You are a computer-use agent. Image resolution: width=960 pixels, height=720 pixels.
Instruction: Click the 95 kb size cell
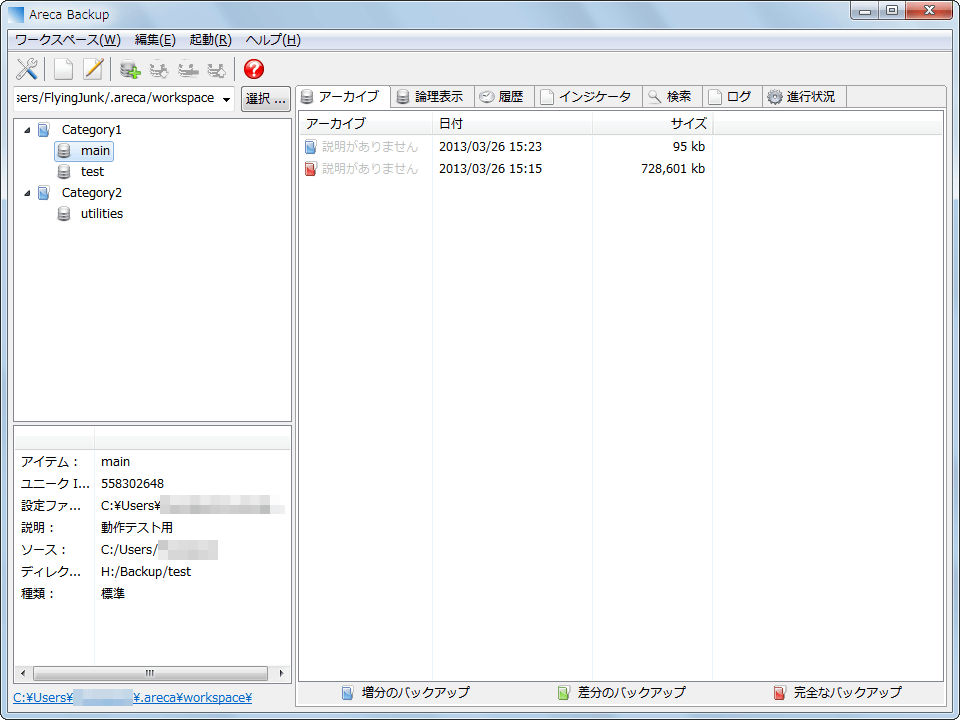(688, 147)
